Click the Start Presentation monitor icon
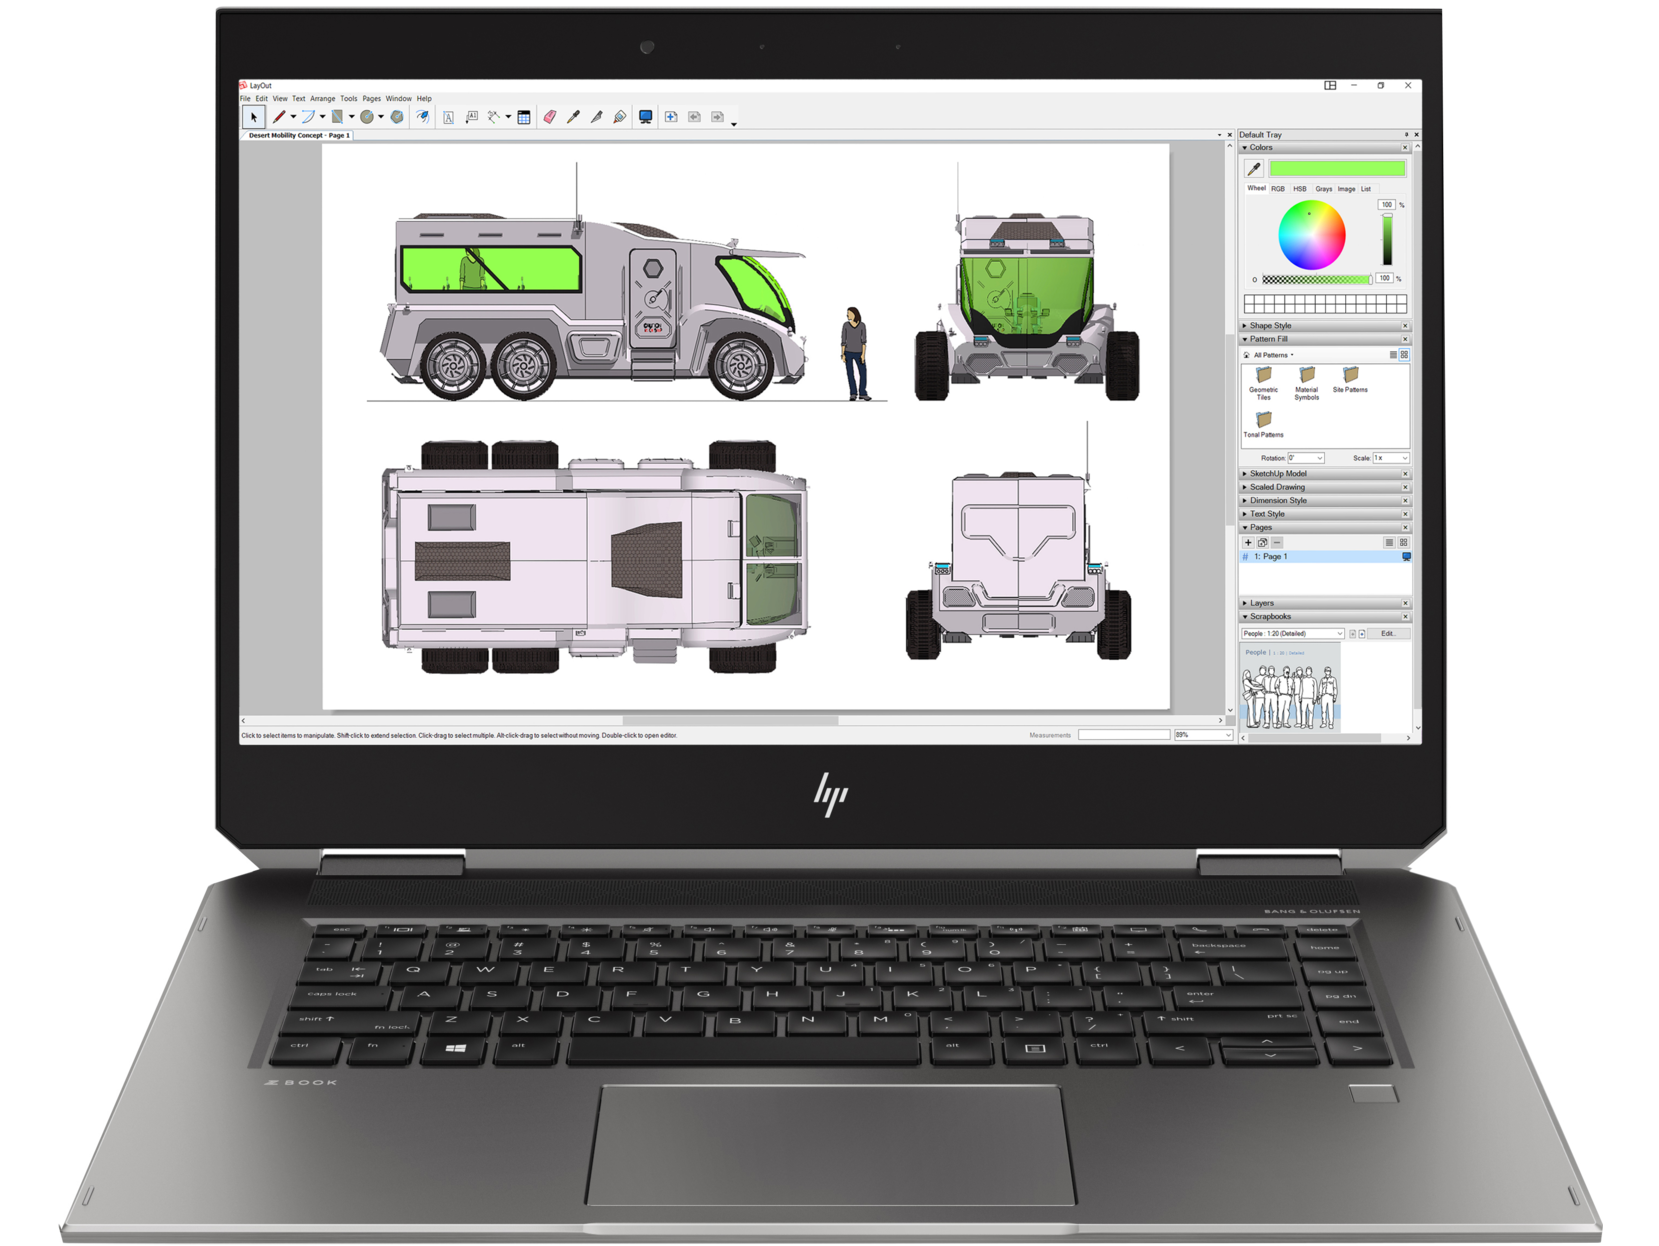Screen dimensions: 1659x1246 [x=646, y=117]
